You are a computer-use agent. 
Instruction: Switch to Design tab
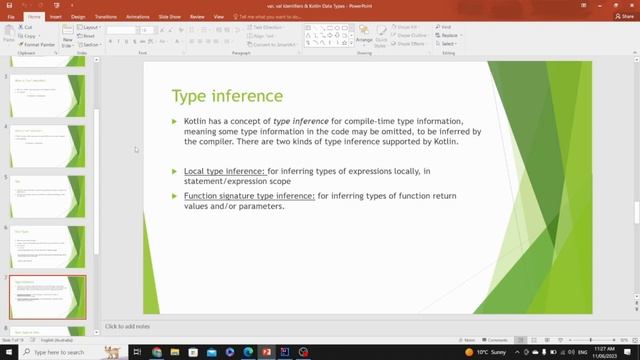click(78, 17)
